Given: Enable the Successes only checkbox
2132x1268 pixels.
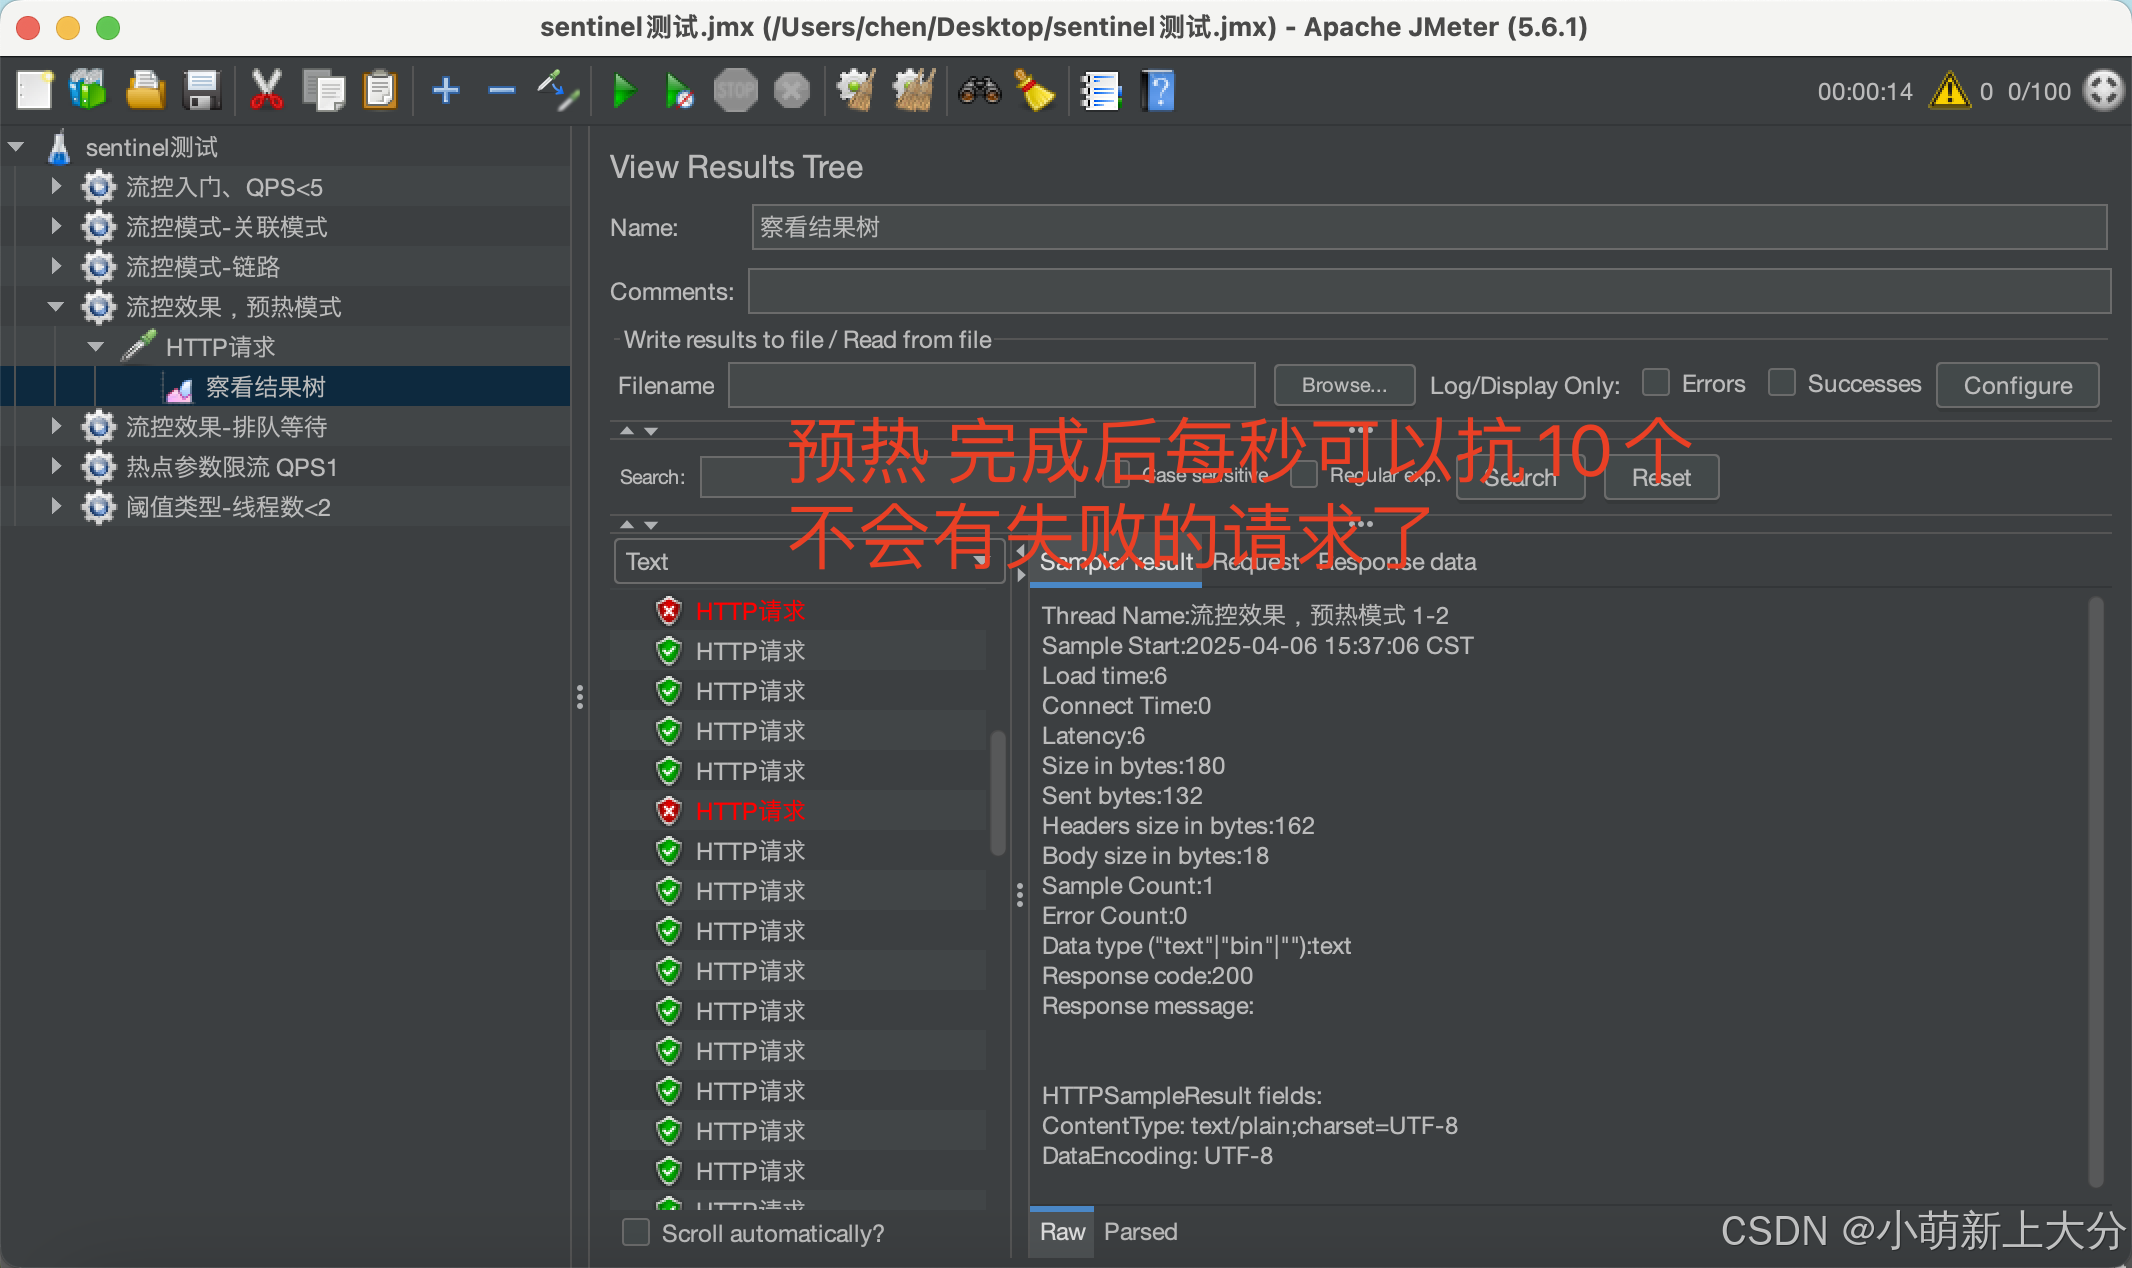Looking at the screenshot, I should [1781, 383].
